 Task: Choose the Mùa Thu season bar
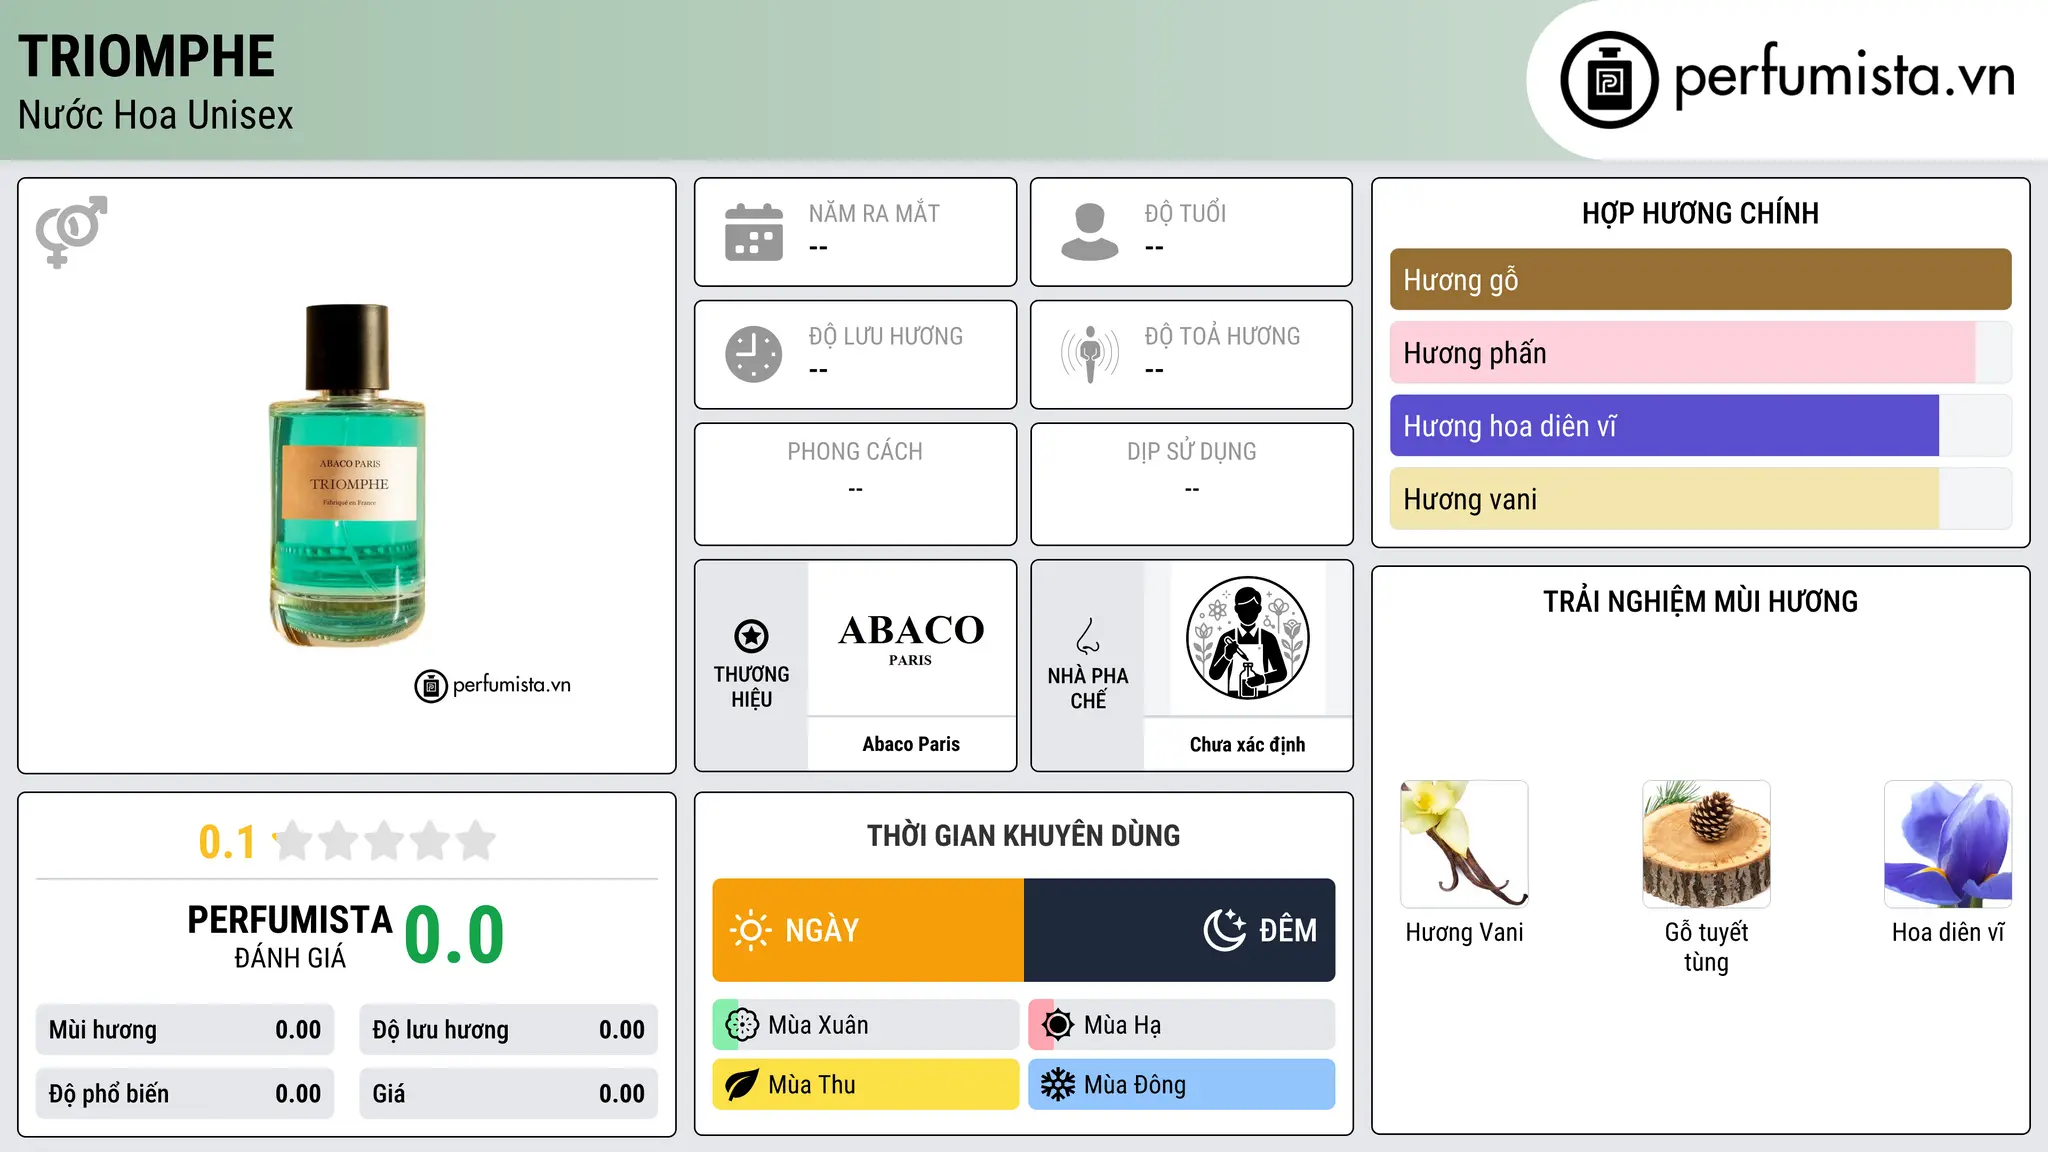pos(866,1085)
